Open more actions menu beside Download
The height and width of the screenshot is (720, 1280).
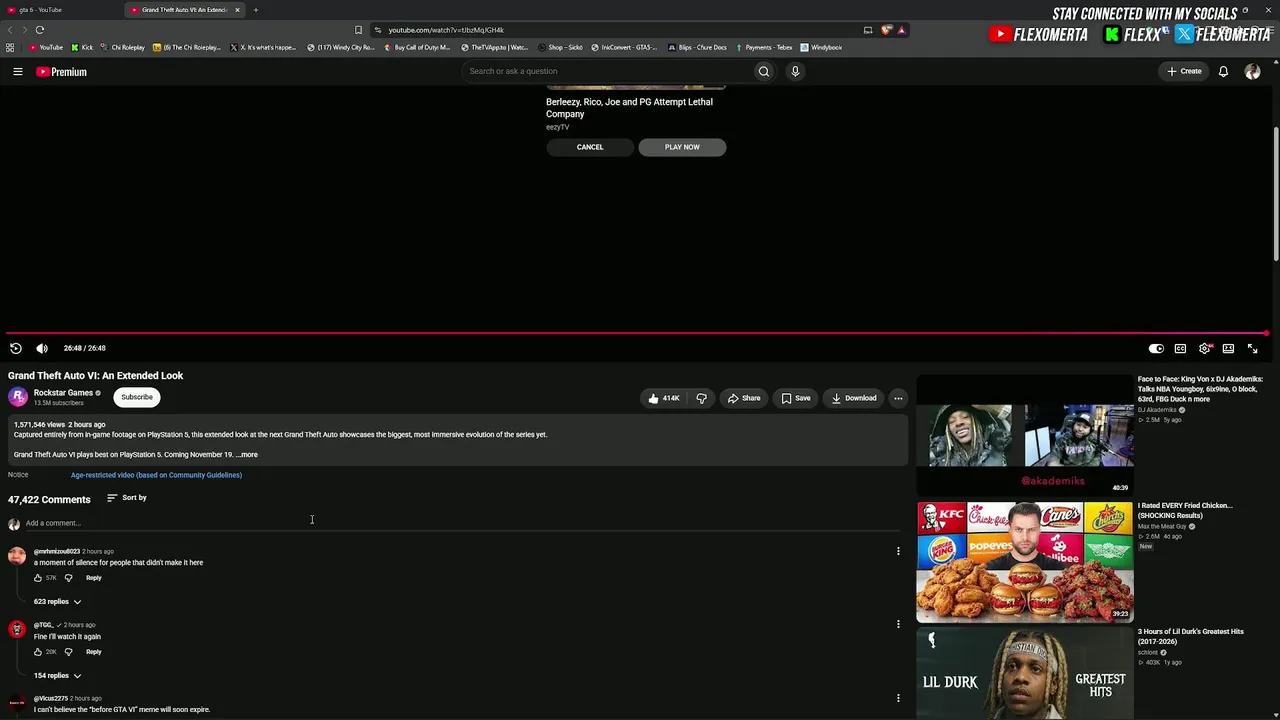[x=898, y=398]
